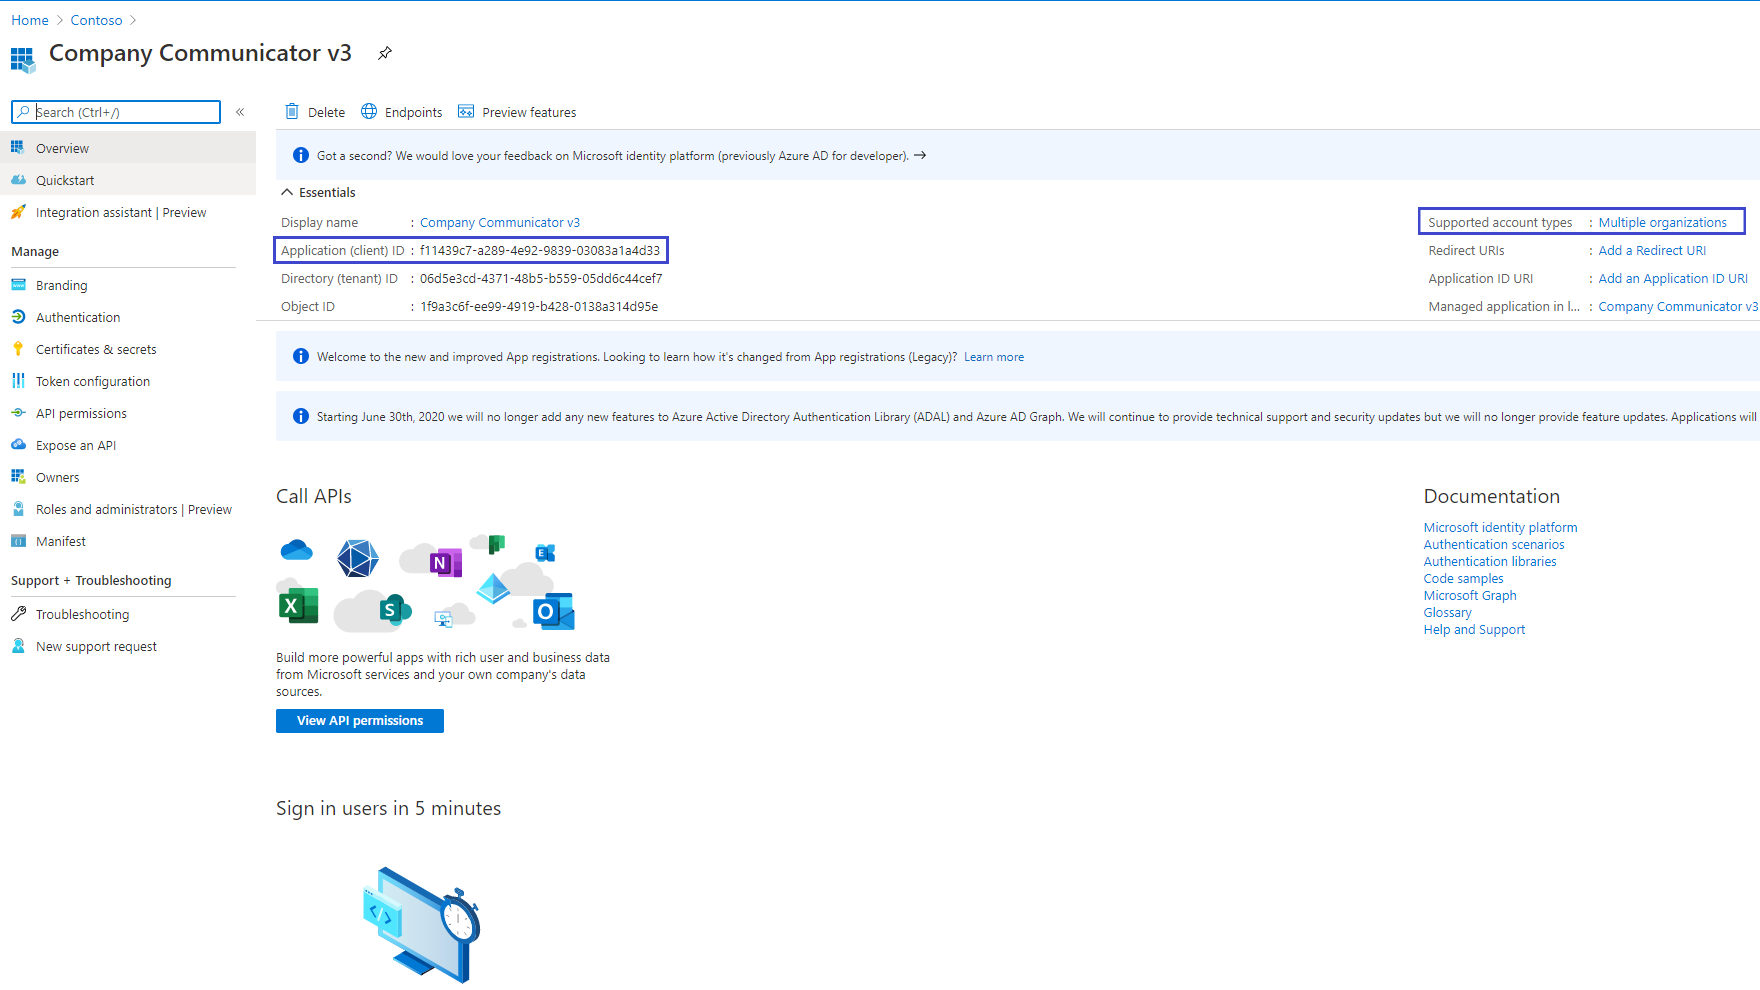Viewport: 1760px width, 990px height.
Task: Open Company Communicator v3 display name link
Action: [x=500, y=222]
